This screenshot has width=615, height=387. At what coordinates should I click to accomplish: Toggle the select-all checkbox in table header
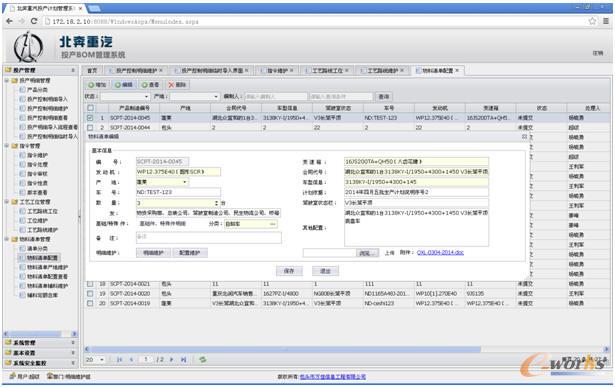pyautogui.click(x=90, y=108)
